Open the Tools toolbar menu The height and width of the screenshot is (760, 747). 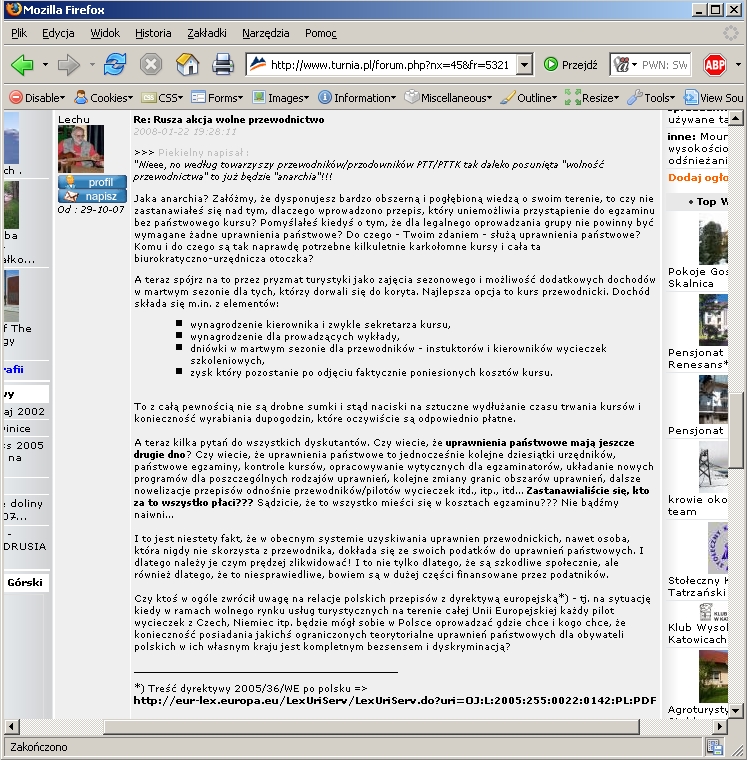[651, 98]
